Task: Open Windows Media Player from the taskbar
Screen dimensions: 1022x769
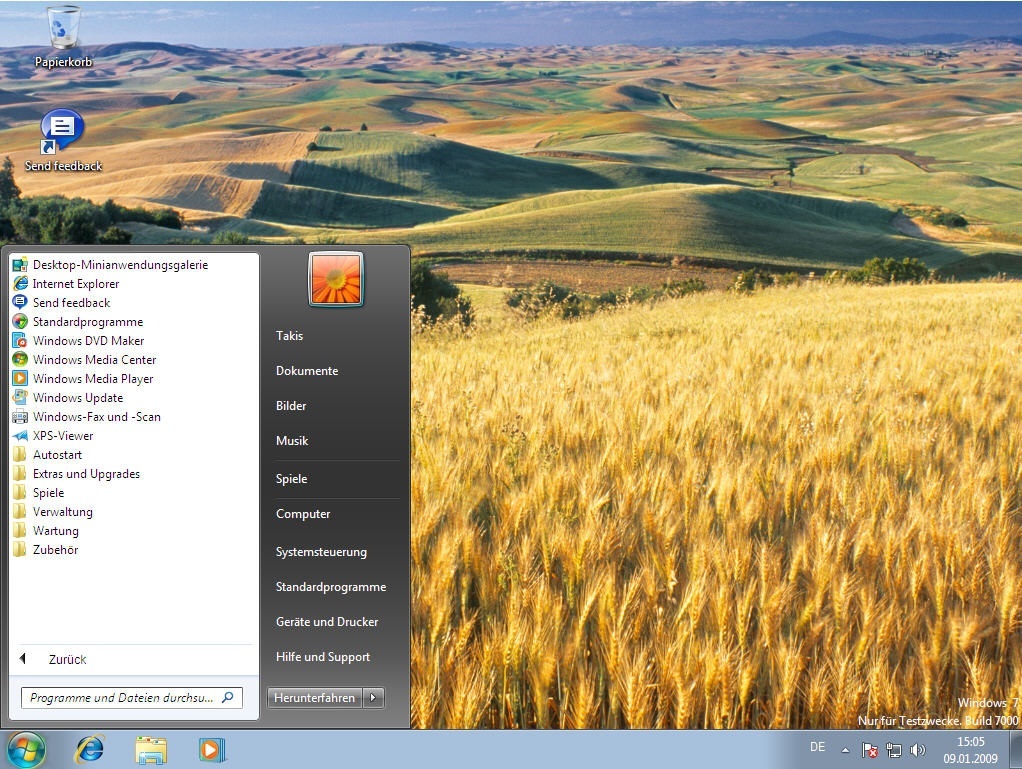Action: (x=206, y=749)
